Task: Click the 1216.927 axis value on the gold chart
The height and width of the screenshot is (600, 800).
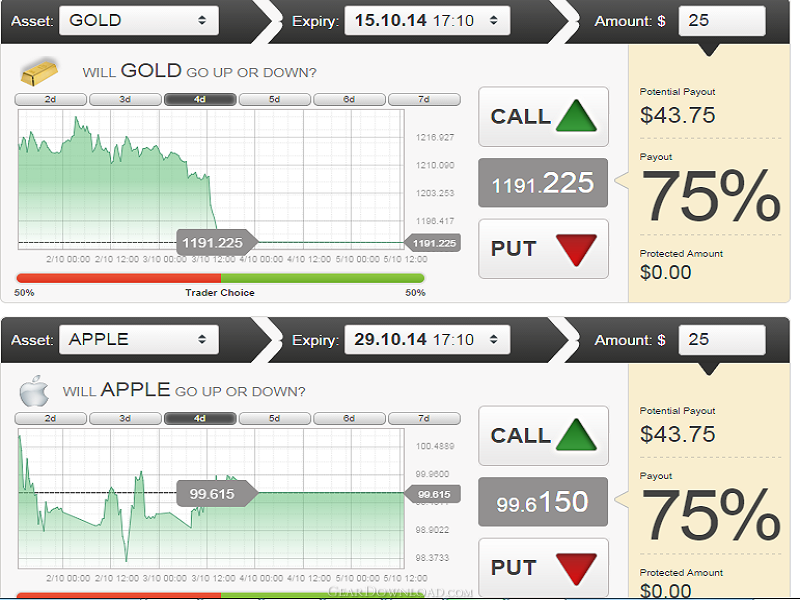Action: [x=435, y=137]
